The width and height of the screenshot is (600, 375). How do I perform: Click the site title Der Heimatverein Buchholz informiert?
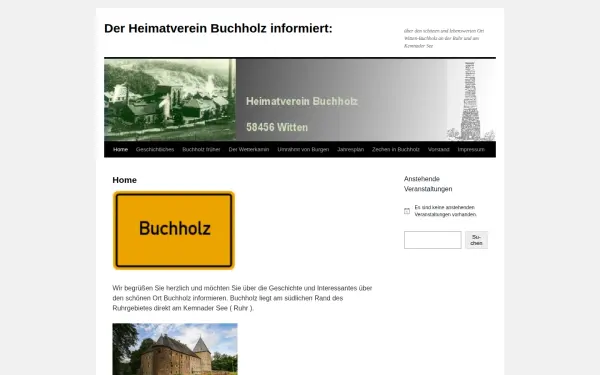point(218,28)
